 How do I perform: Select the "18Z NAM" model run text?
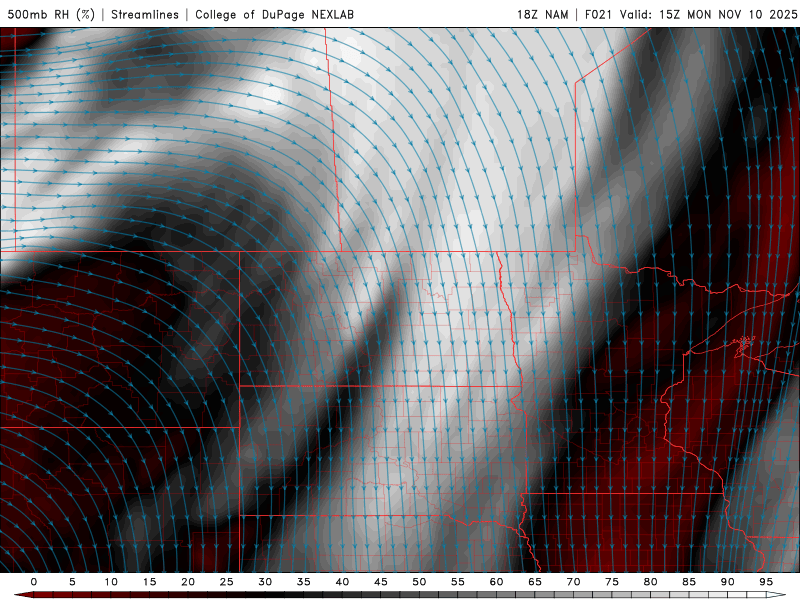pyautogui.click(x=542, y=14)
